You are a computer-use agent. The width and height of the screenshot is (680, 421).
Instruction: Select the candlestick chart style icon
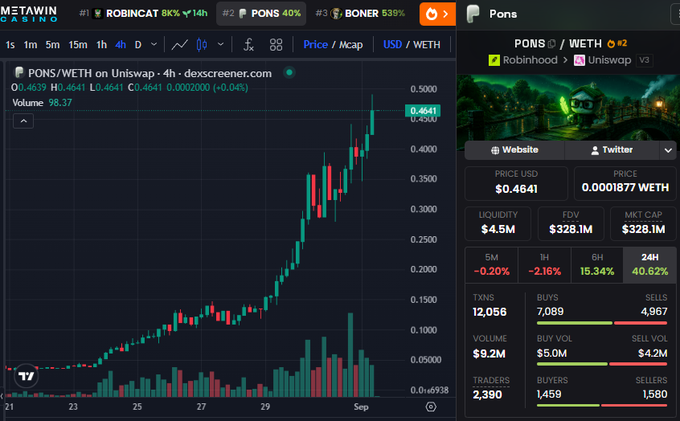(x=202, y=45)
